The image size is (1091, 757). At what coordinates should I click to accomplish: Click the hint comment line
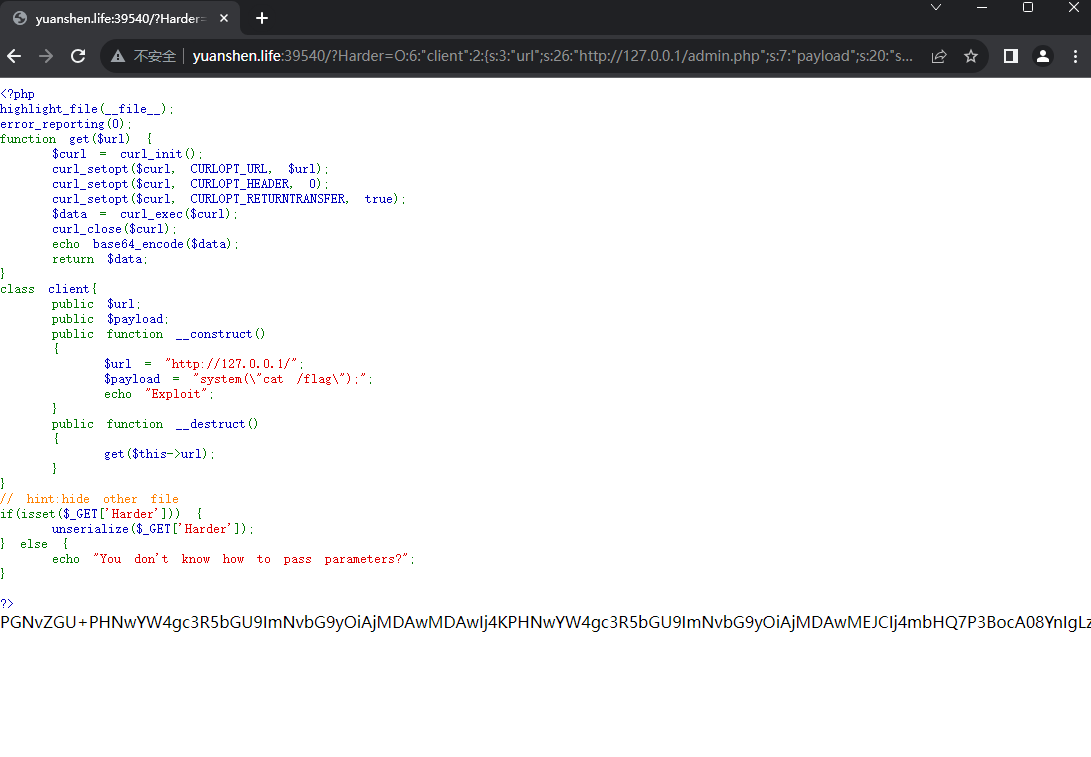[90, 499]
